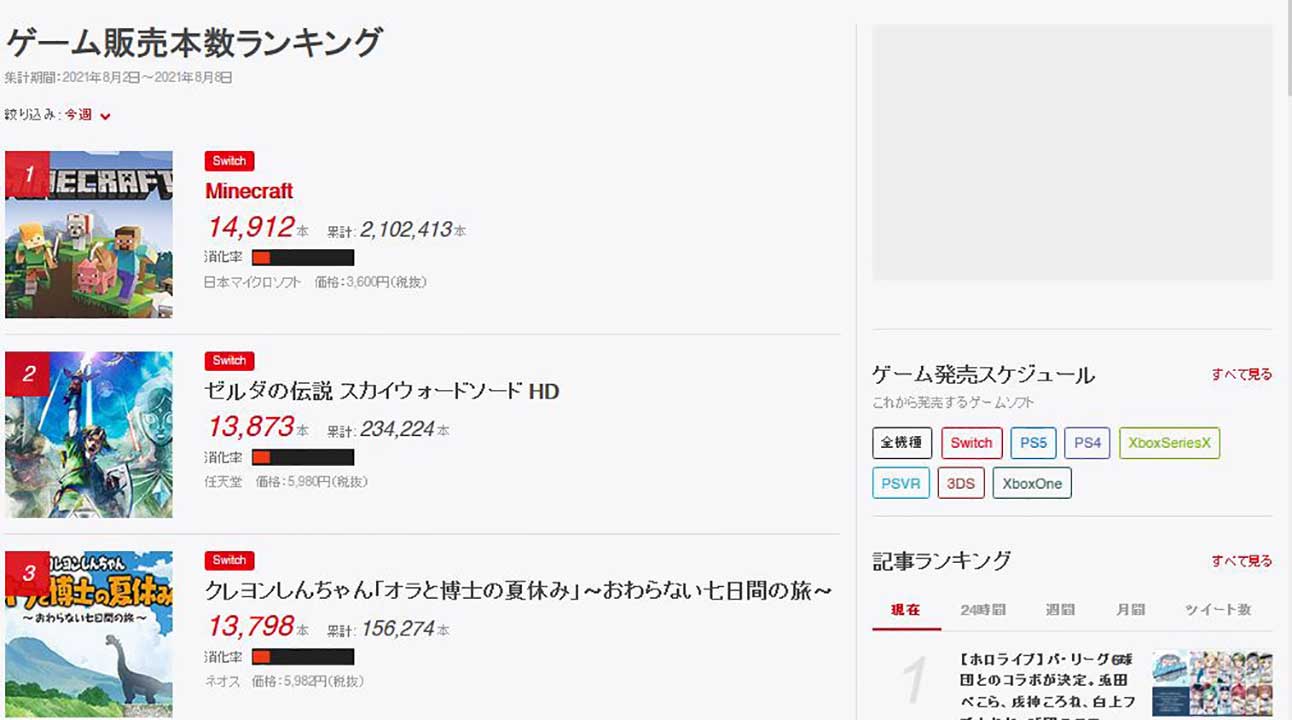
Task: Click the Switch badge on Zelda entry
Action: [x=229, y=360]
